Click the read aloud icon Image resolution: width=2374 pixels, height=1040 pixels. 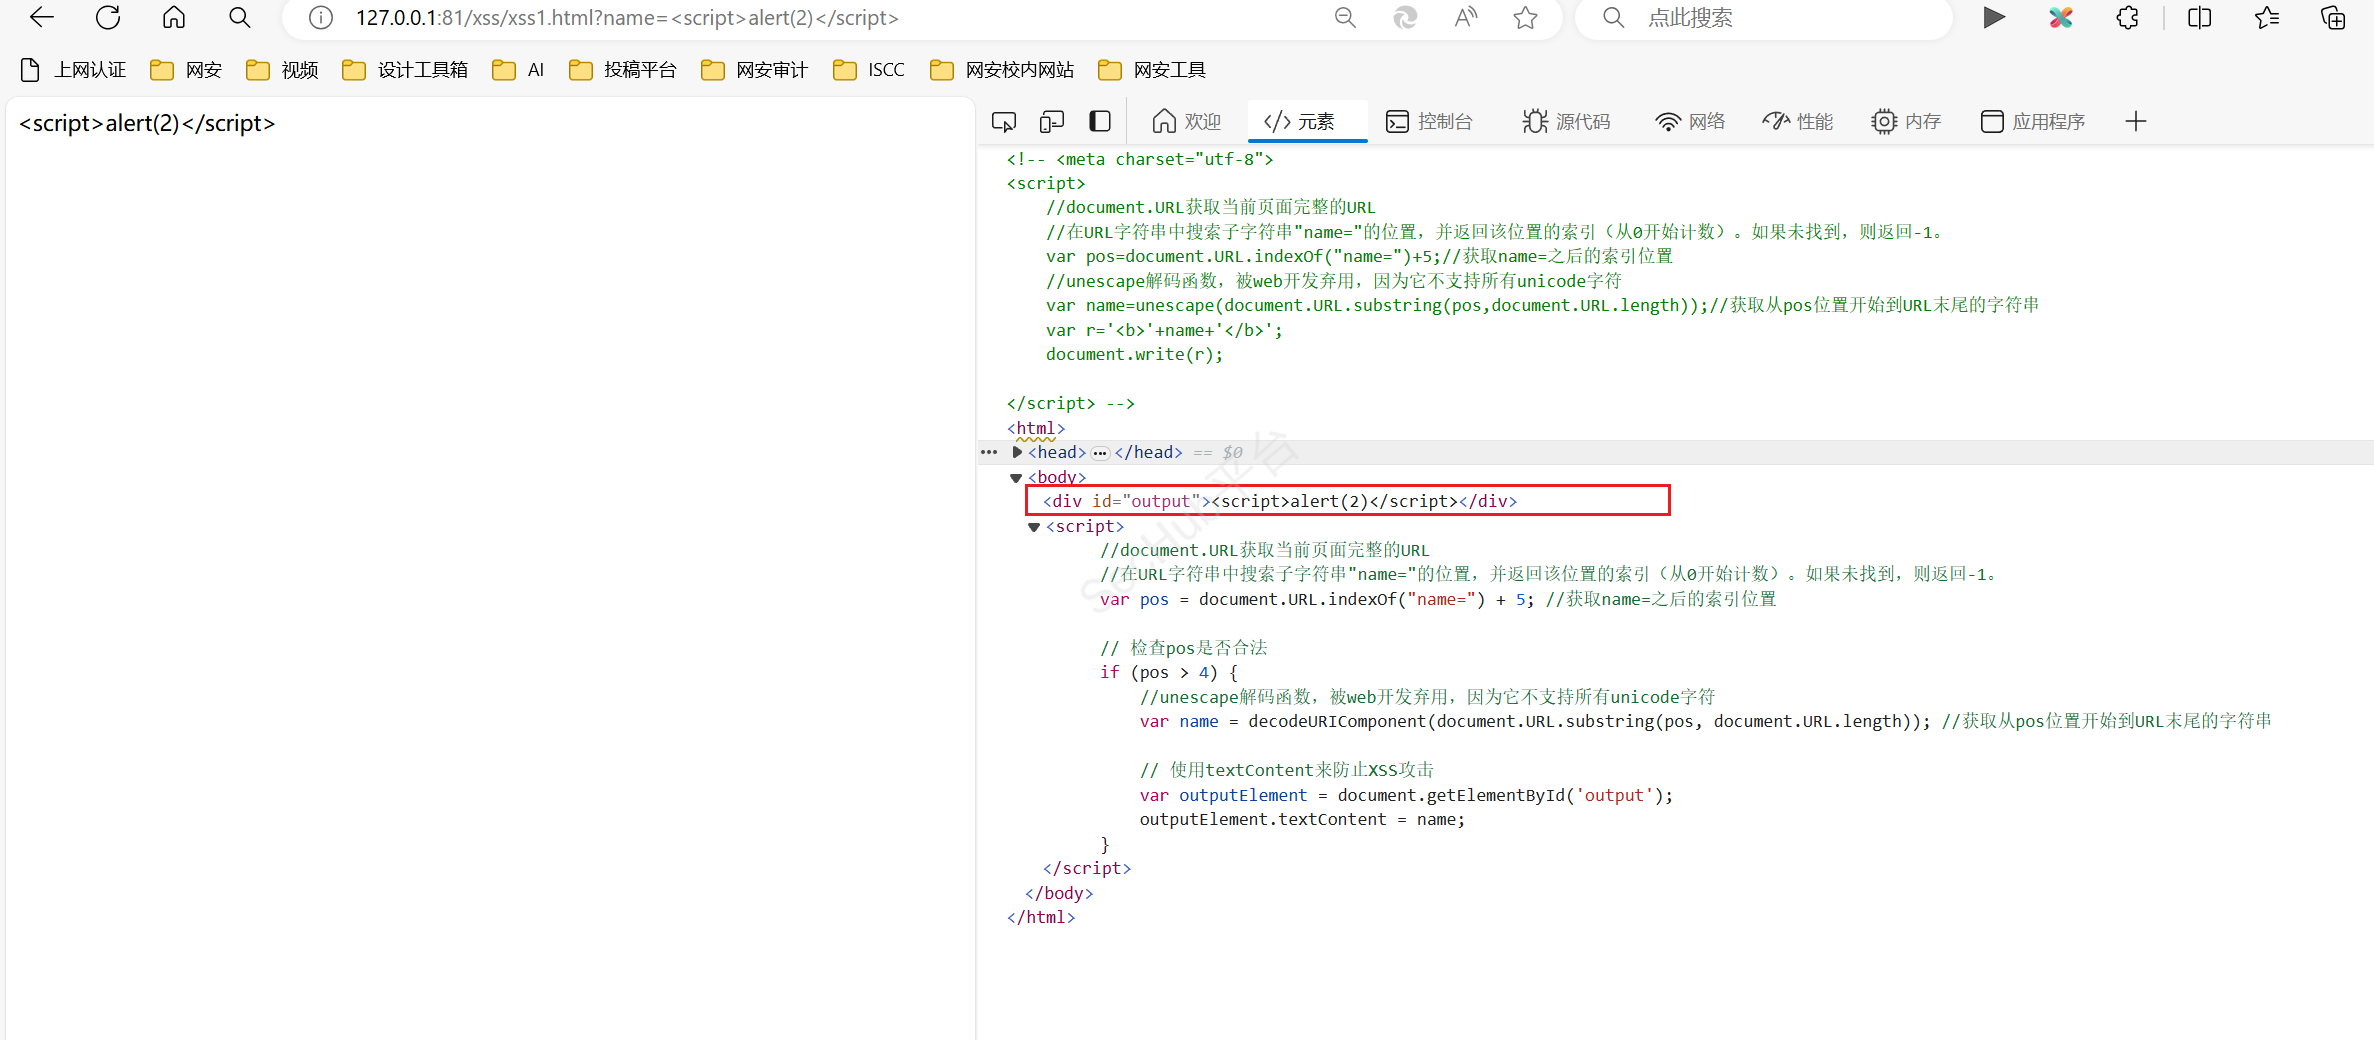point(1465,18)
